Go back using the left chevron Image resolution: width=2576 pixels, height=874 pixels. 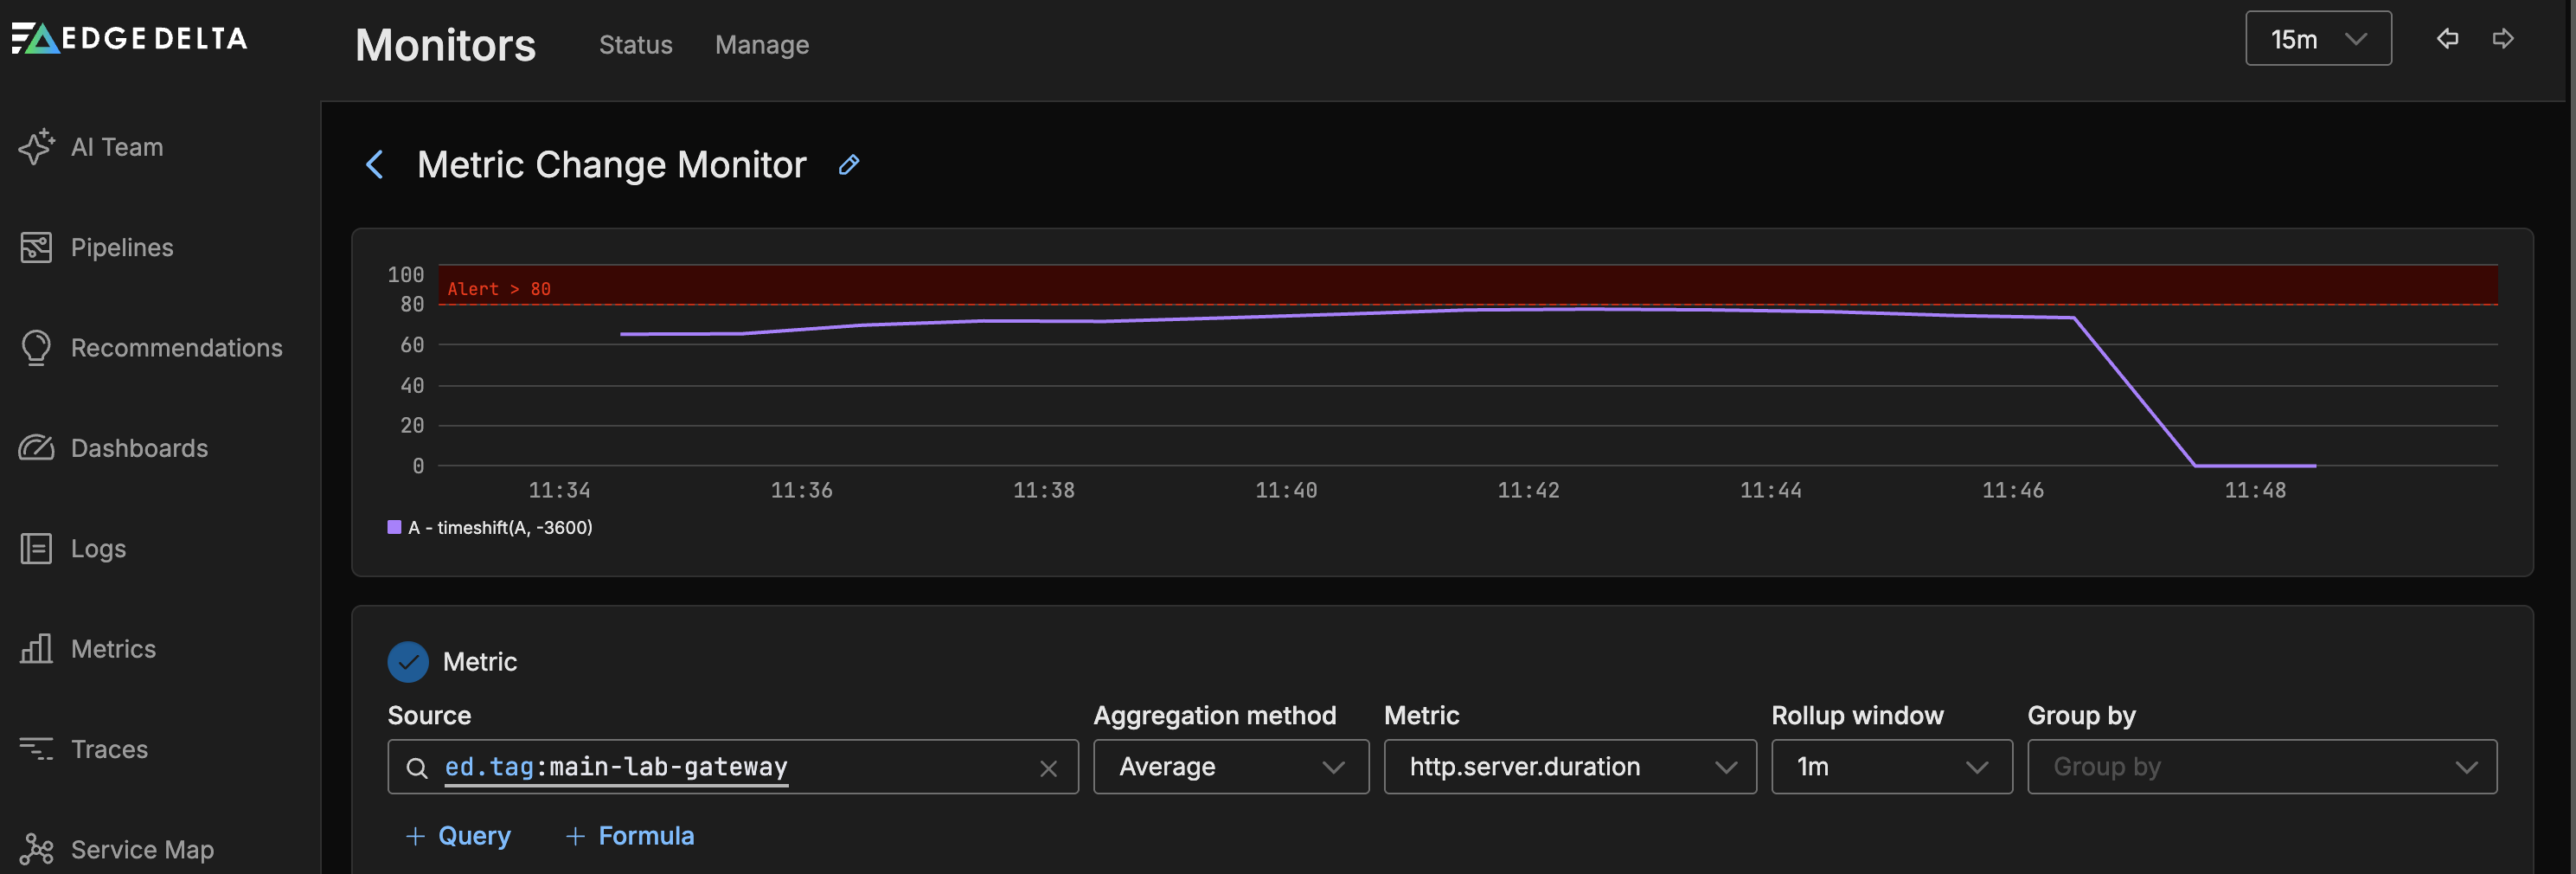point(375,165)
